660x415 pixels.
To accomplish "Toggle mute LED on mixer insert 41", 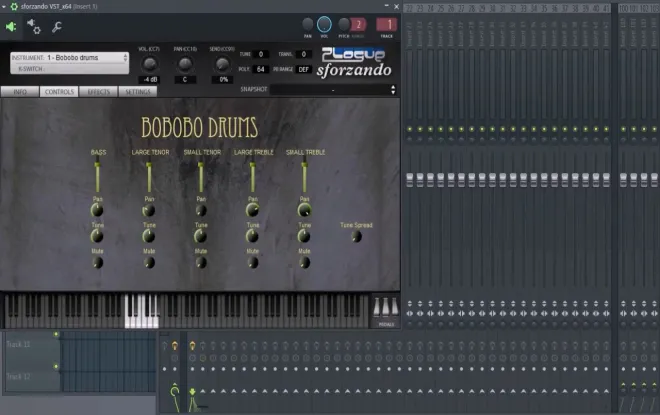I will (x=606, y=129).
